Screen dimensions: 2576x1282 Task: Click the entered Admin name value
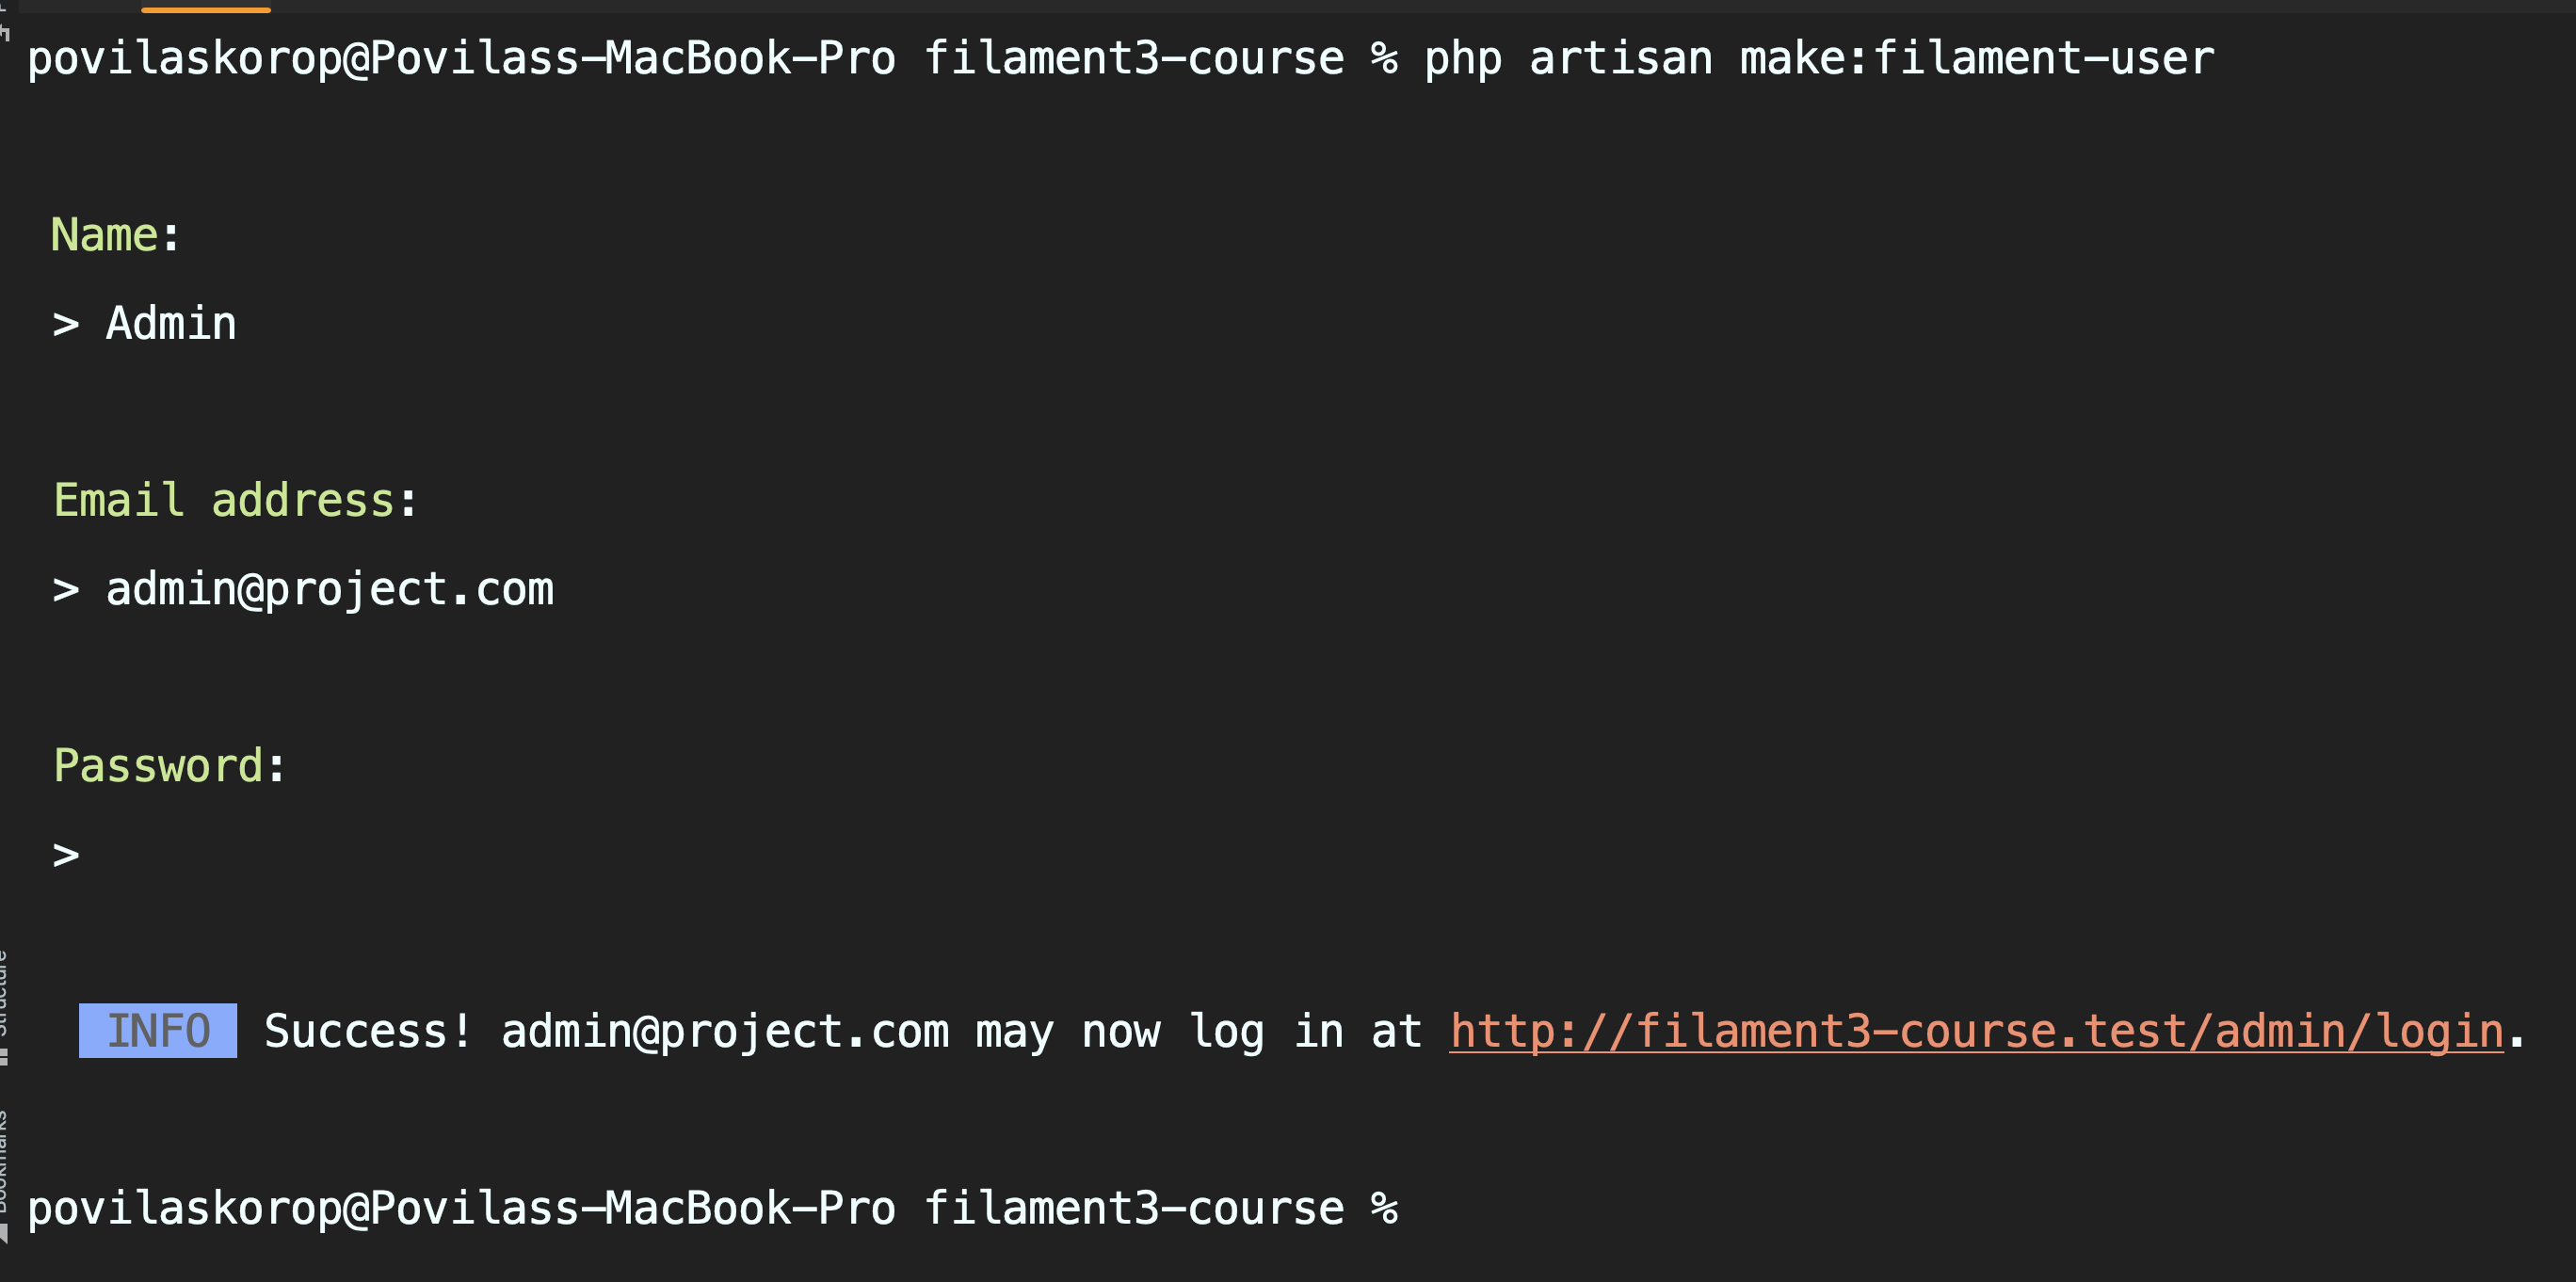pos(171,323)
